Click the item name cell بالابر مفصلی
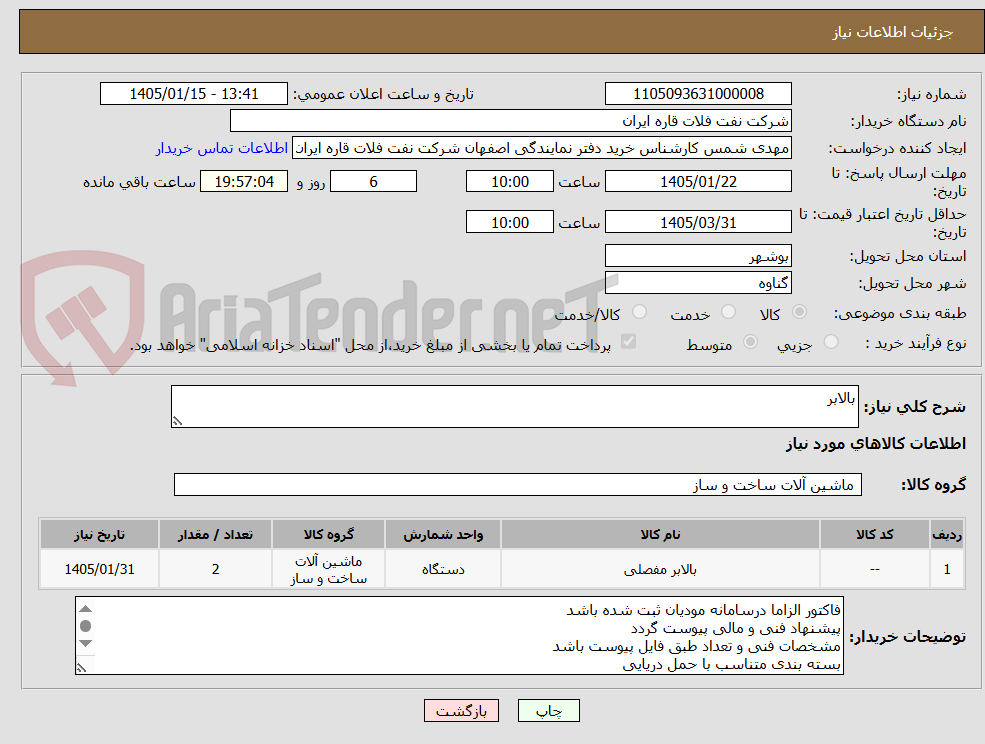Screen dimensions: 985x744 point(660,569)
